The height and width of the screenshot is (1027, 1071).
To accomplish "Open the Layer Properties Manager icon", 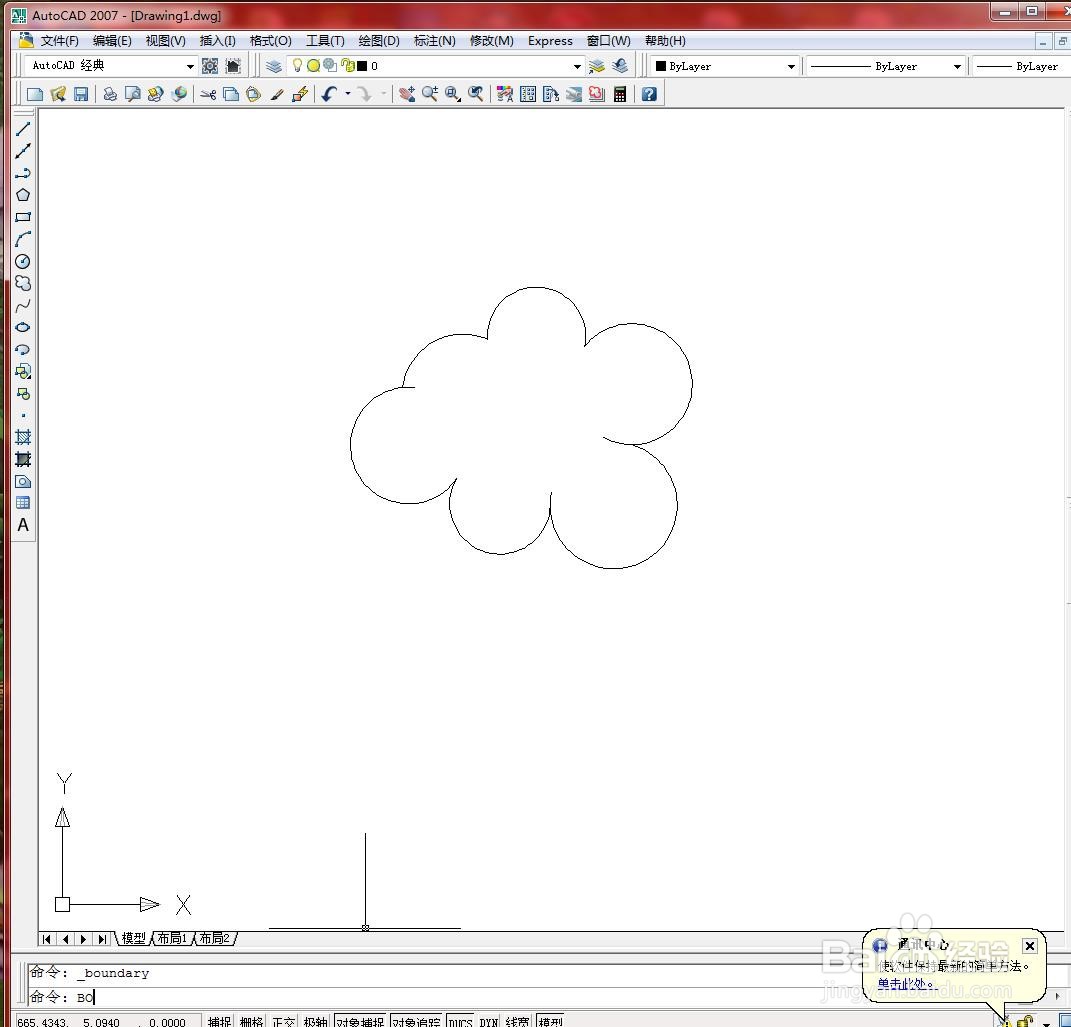I will (x=273, y=66).
